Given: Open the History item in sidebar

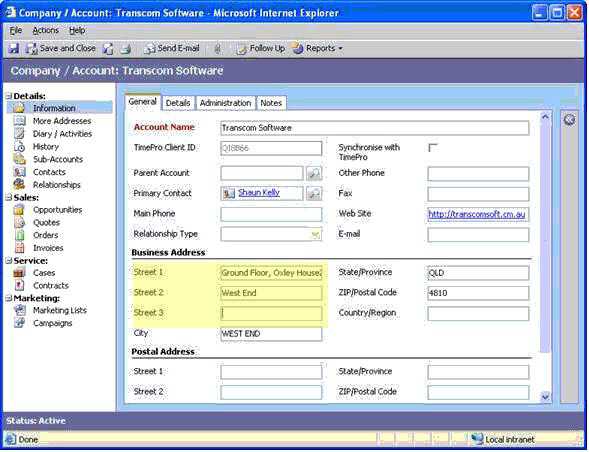Looking at the screenshot, I should coord(46,147).
